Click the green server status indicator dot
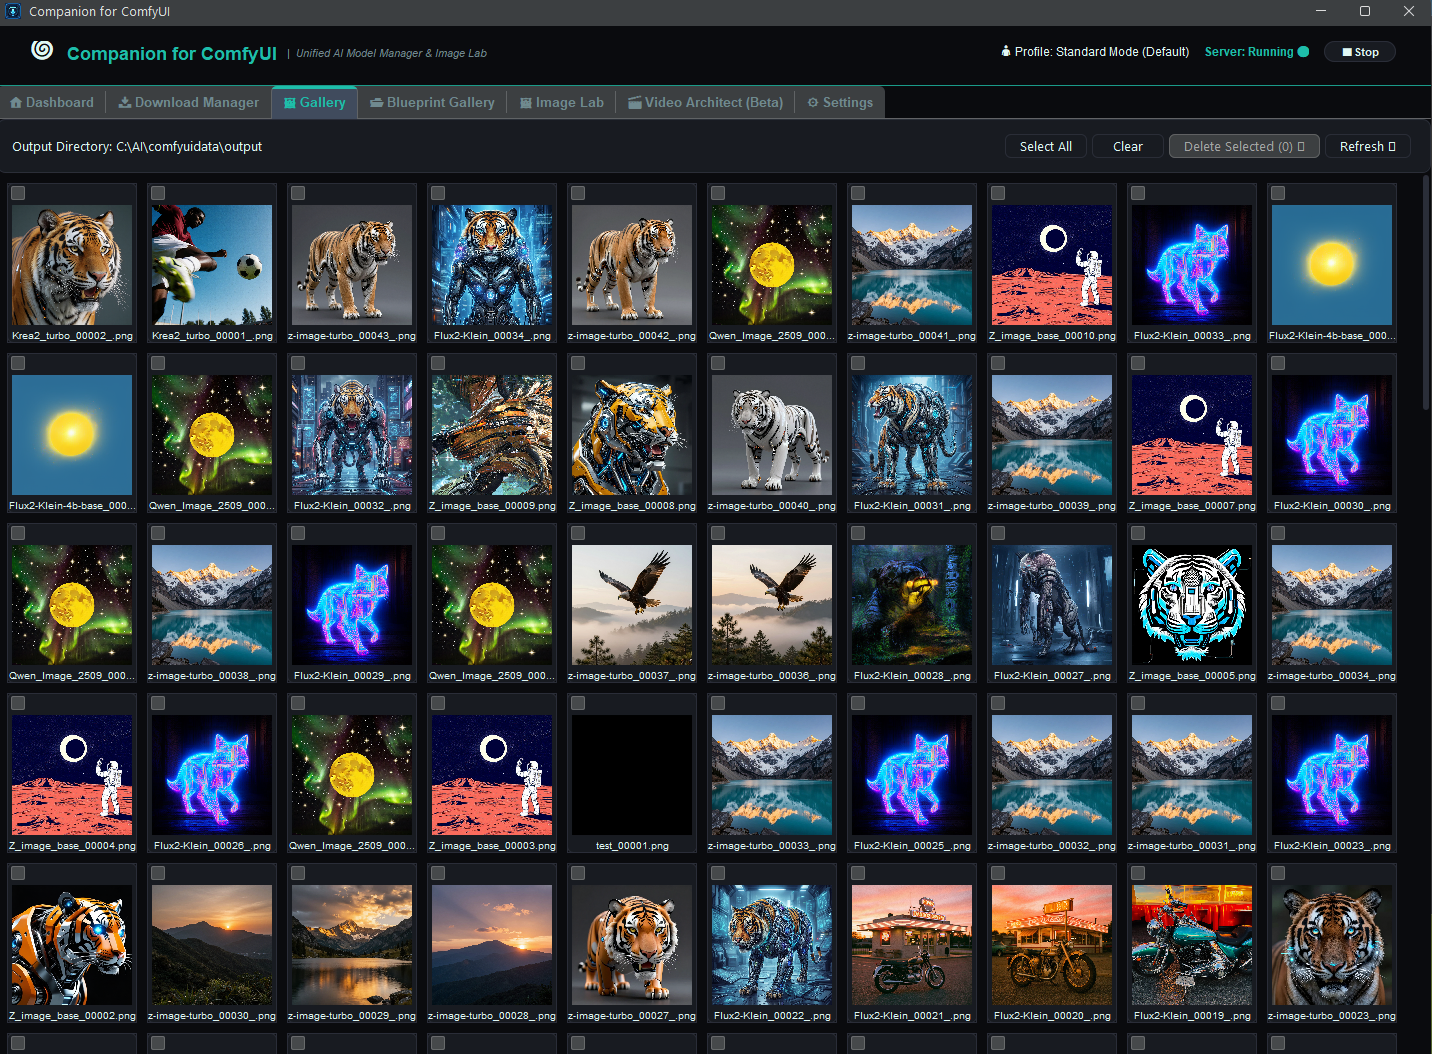Viewport: 1432px width, 1054px height. pos(1303,52)
